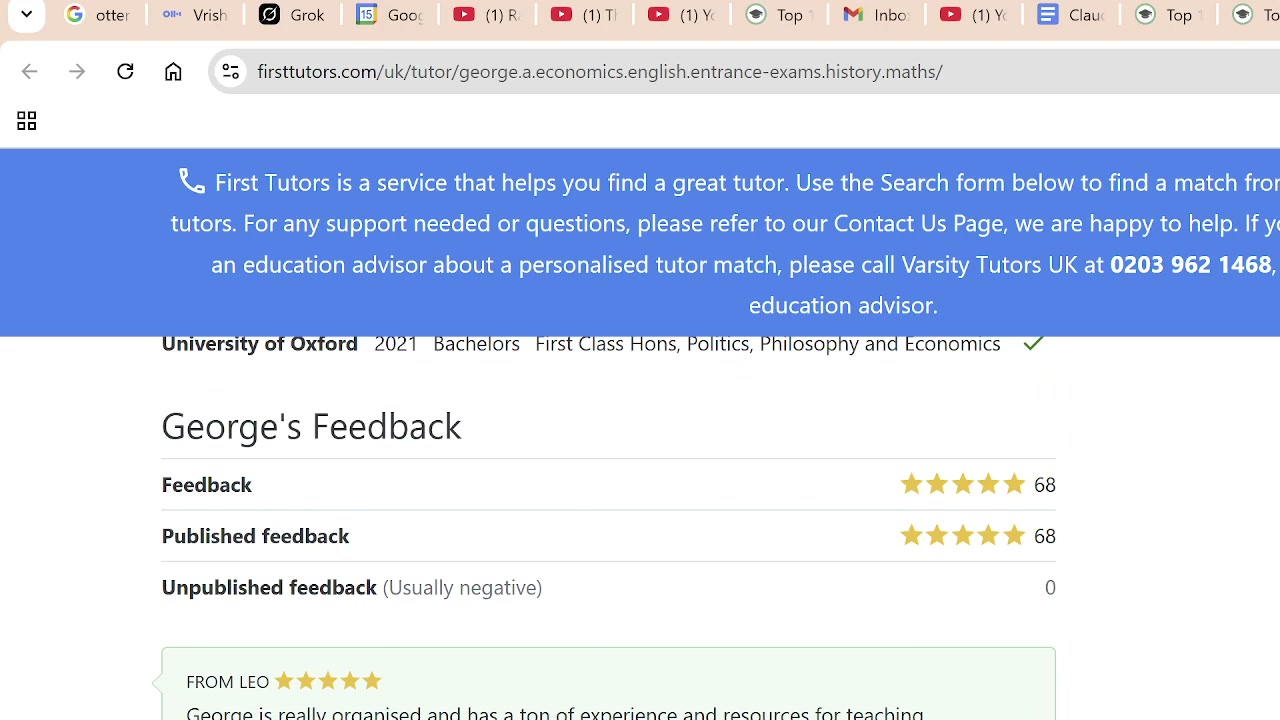Click the First Class Hons, PPE text
Screen dimensions: 1280x720
pyautogui.click(x=767, y=343)
